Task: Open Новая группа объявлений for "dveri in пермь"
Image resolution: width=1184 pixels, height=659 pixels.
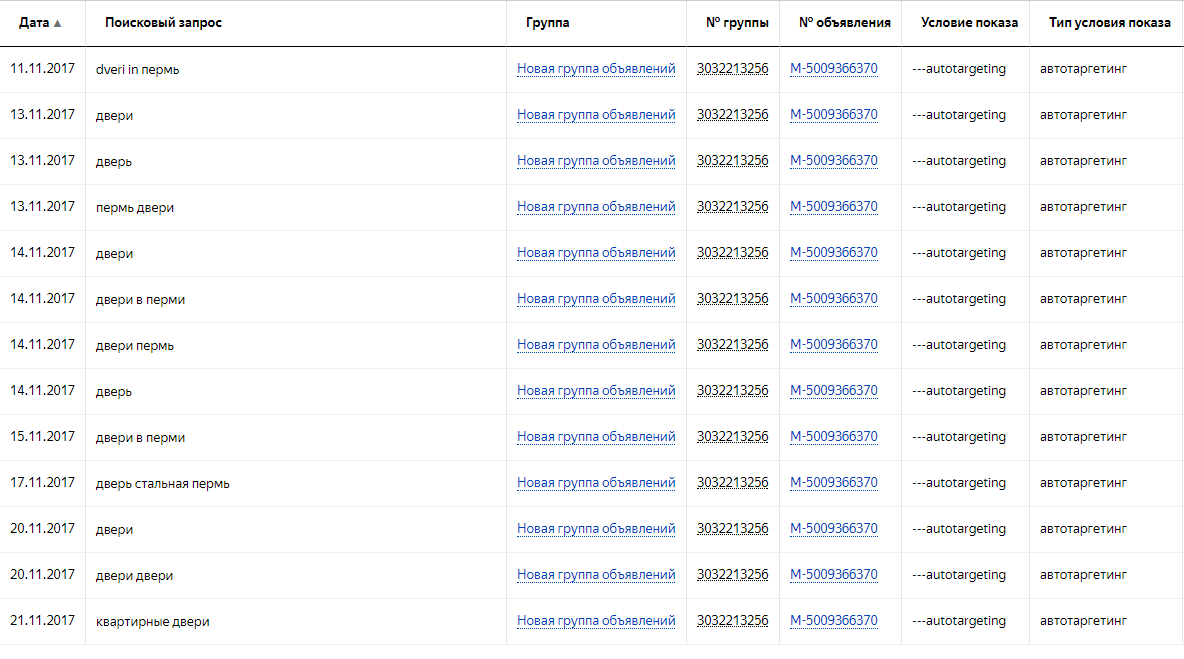Action: pos(596,69)
